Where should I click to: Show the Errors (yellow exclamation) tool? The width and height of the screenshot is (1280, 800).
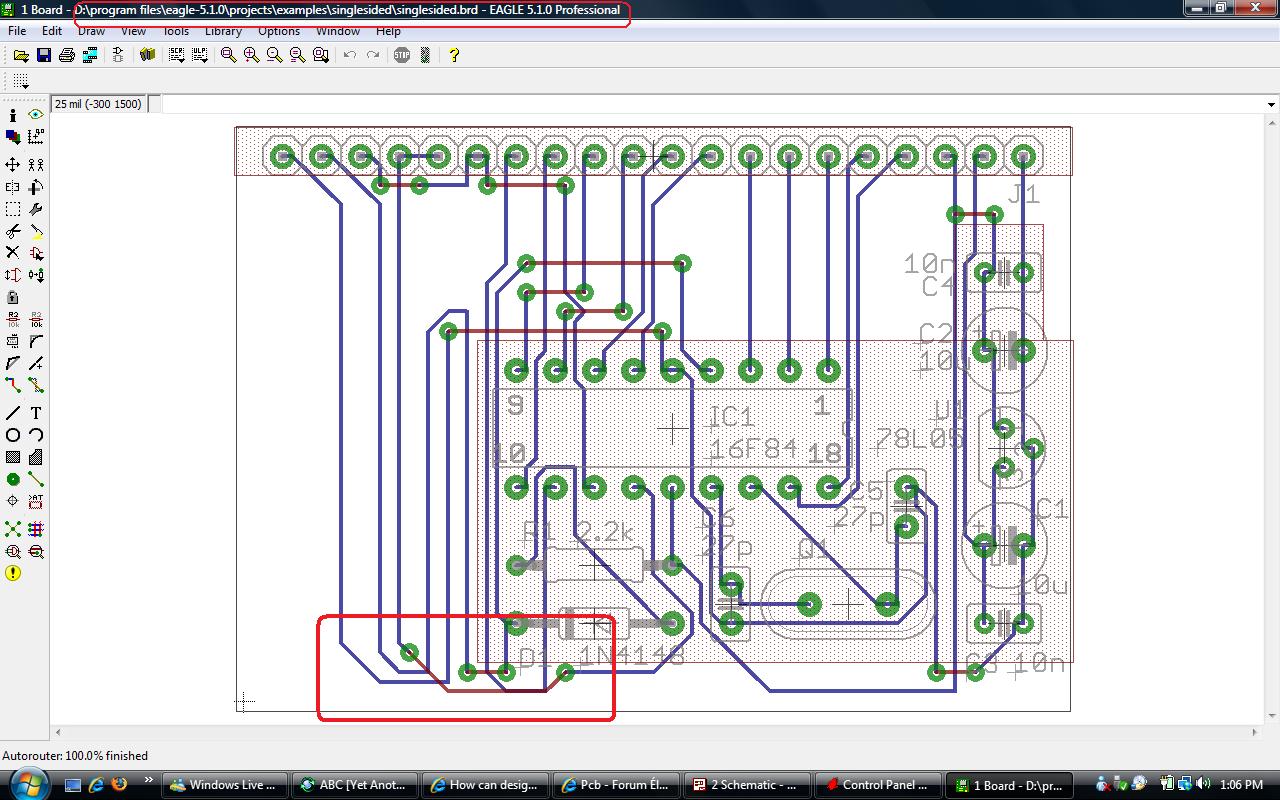13,573
